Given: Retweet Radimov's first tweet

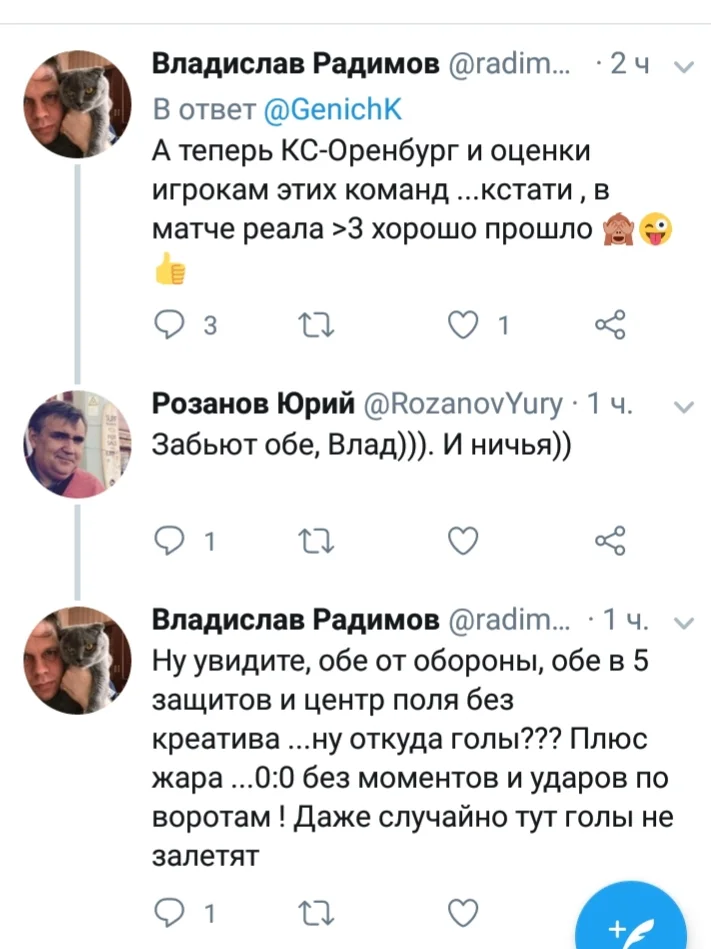Looking at the screenshot, I should [x=317, y=323].
